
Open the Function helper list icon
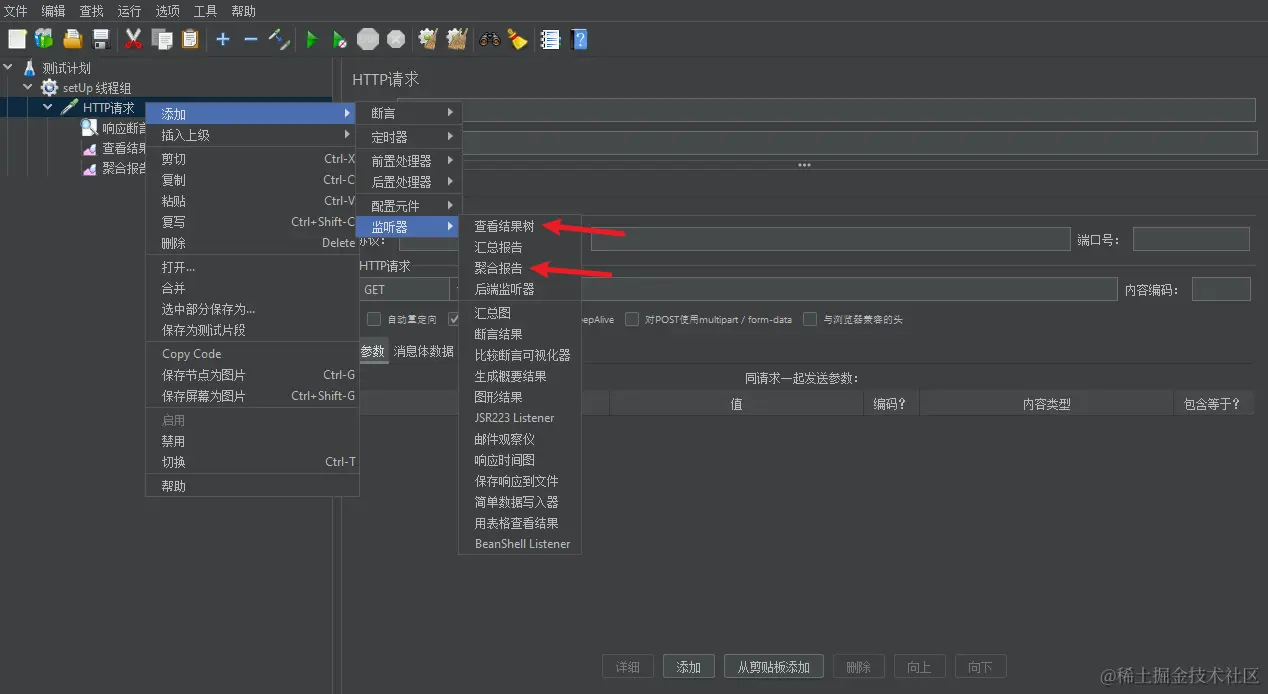tap(550, 39)
